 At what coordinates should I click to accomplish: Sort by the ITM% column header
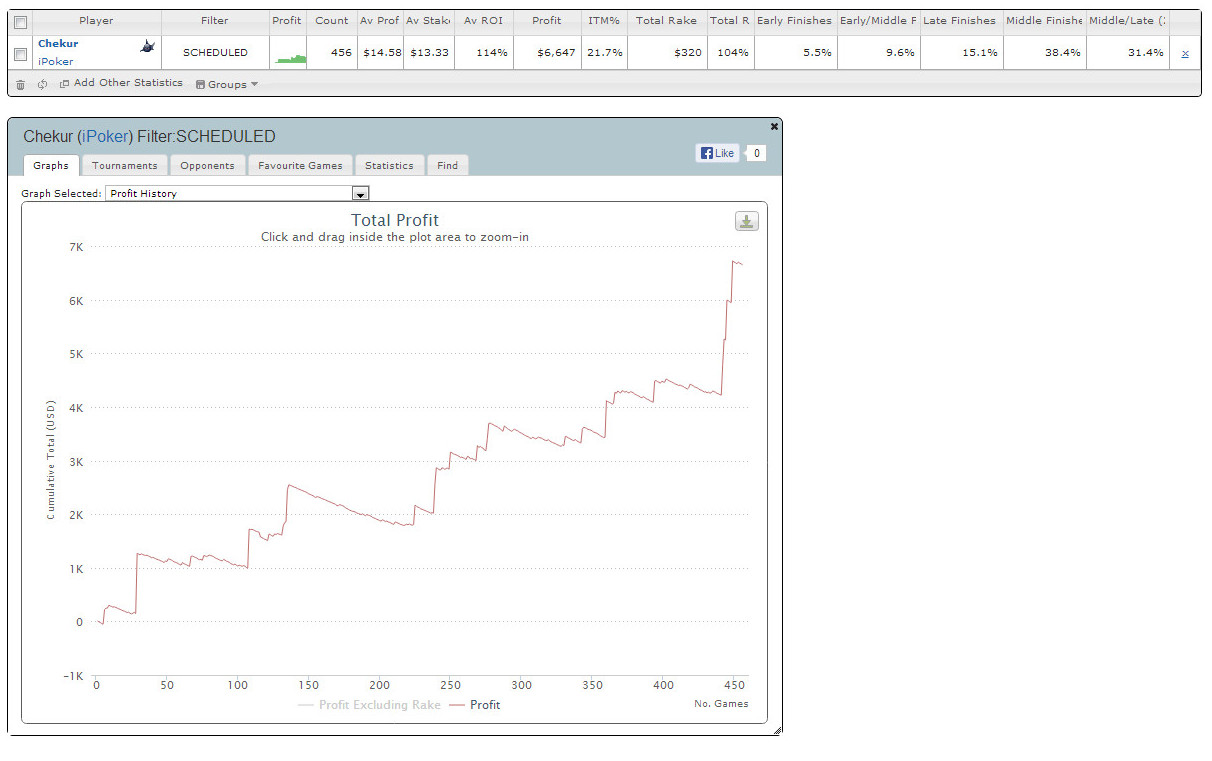(604, 20)
